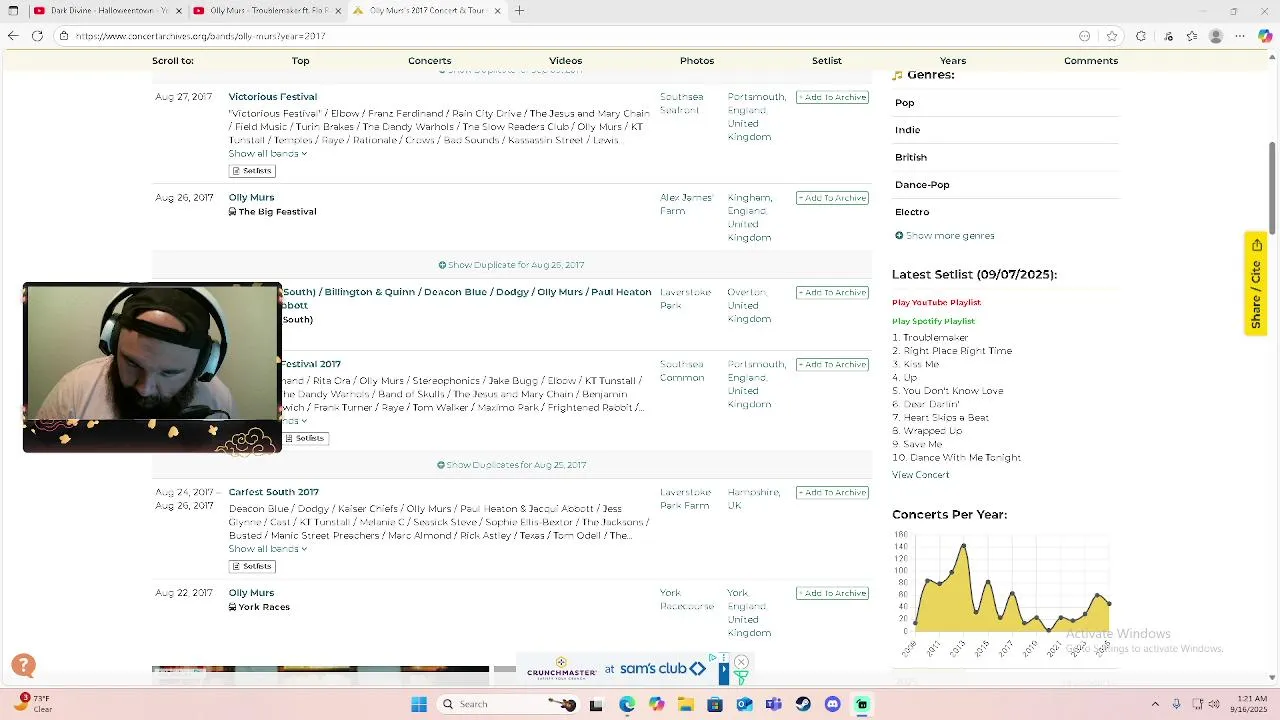
Task: Open the Victorious Festival concert link
Action: pyautogui.click(x=272, y=97)
